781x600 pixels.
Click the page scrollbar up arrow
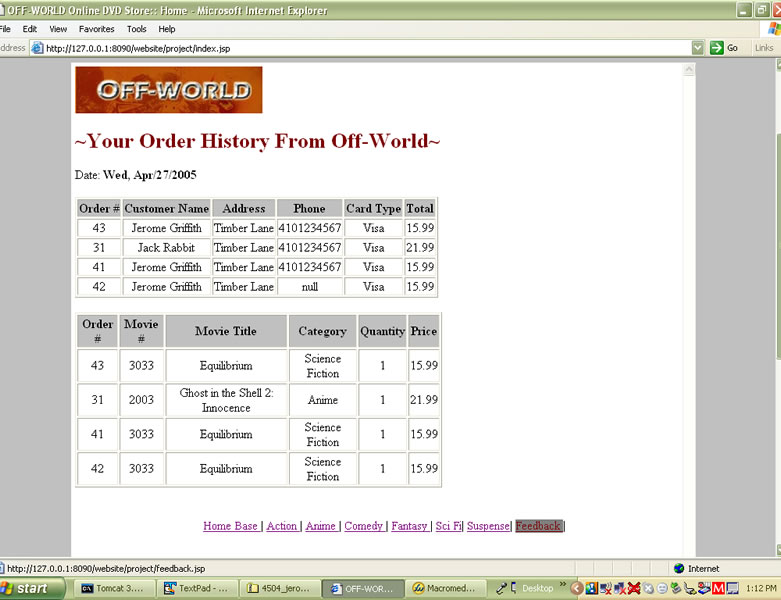coord(688,70)
